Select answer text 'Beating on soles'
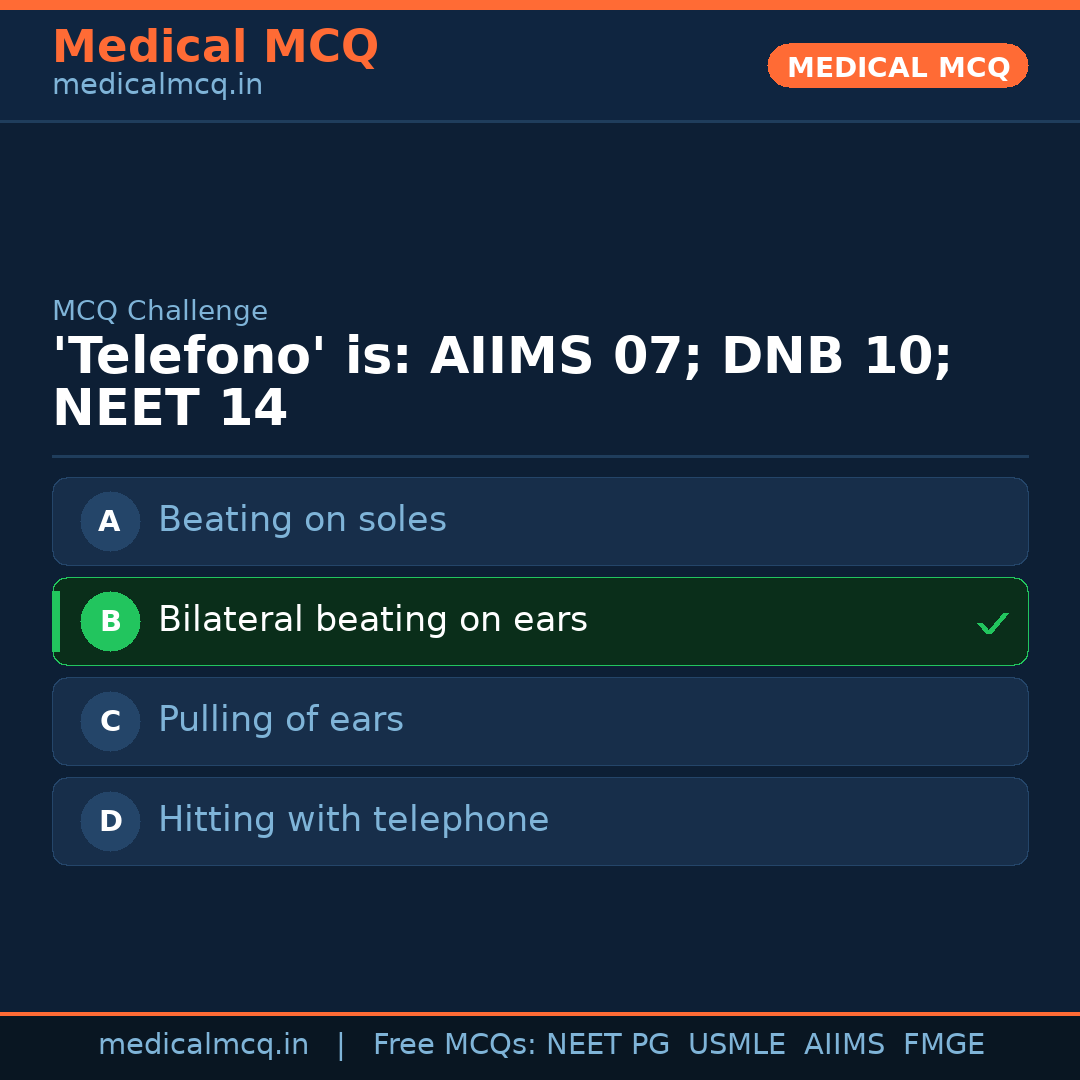Viewport: 1080px width, 1080px height. [x=302, y=520]
